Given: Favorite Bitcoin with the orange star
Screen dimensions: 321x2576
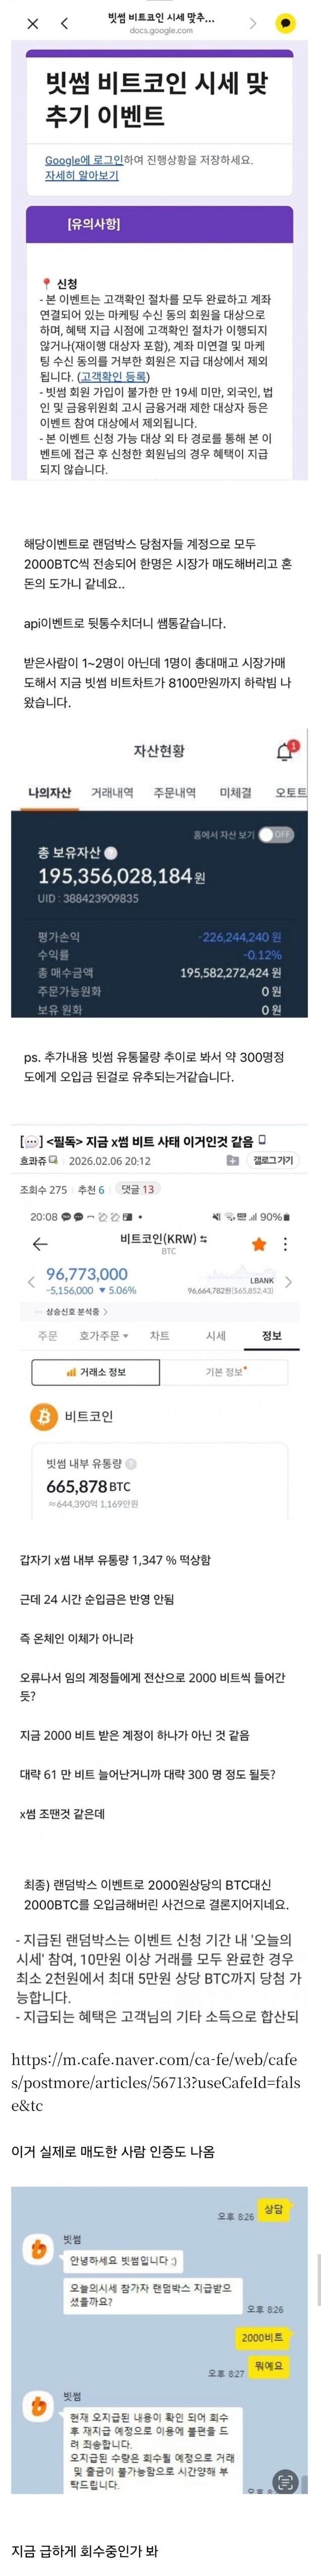Looking at the screenshot, I should (259, 1244).
